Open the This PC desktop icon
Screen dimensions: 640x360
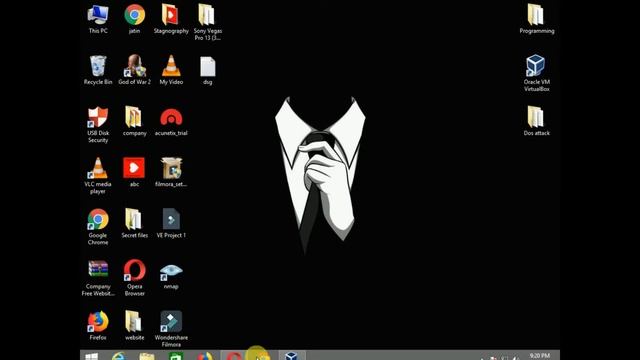tap(98, 19)
